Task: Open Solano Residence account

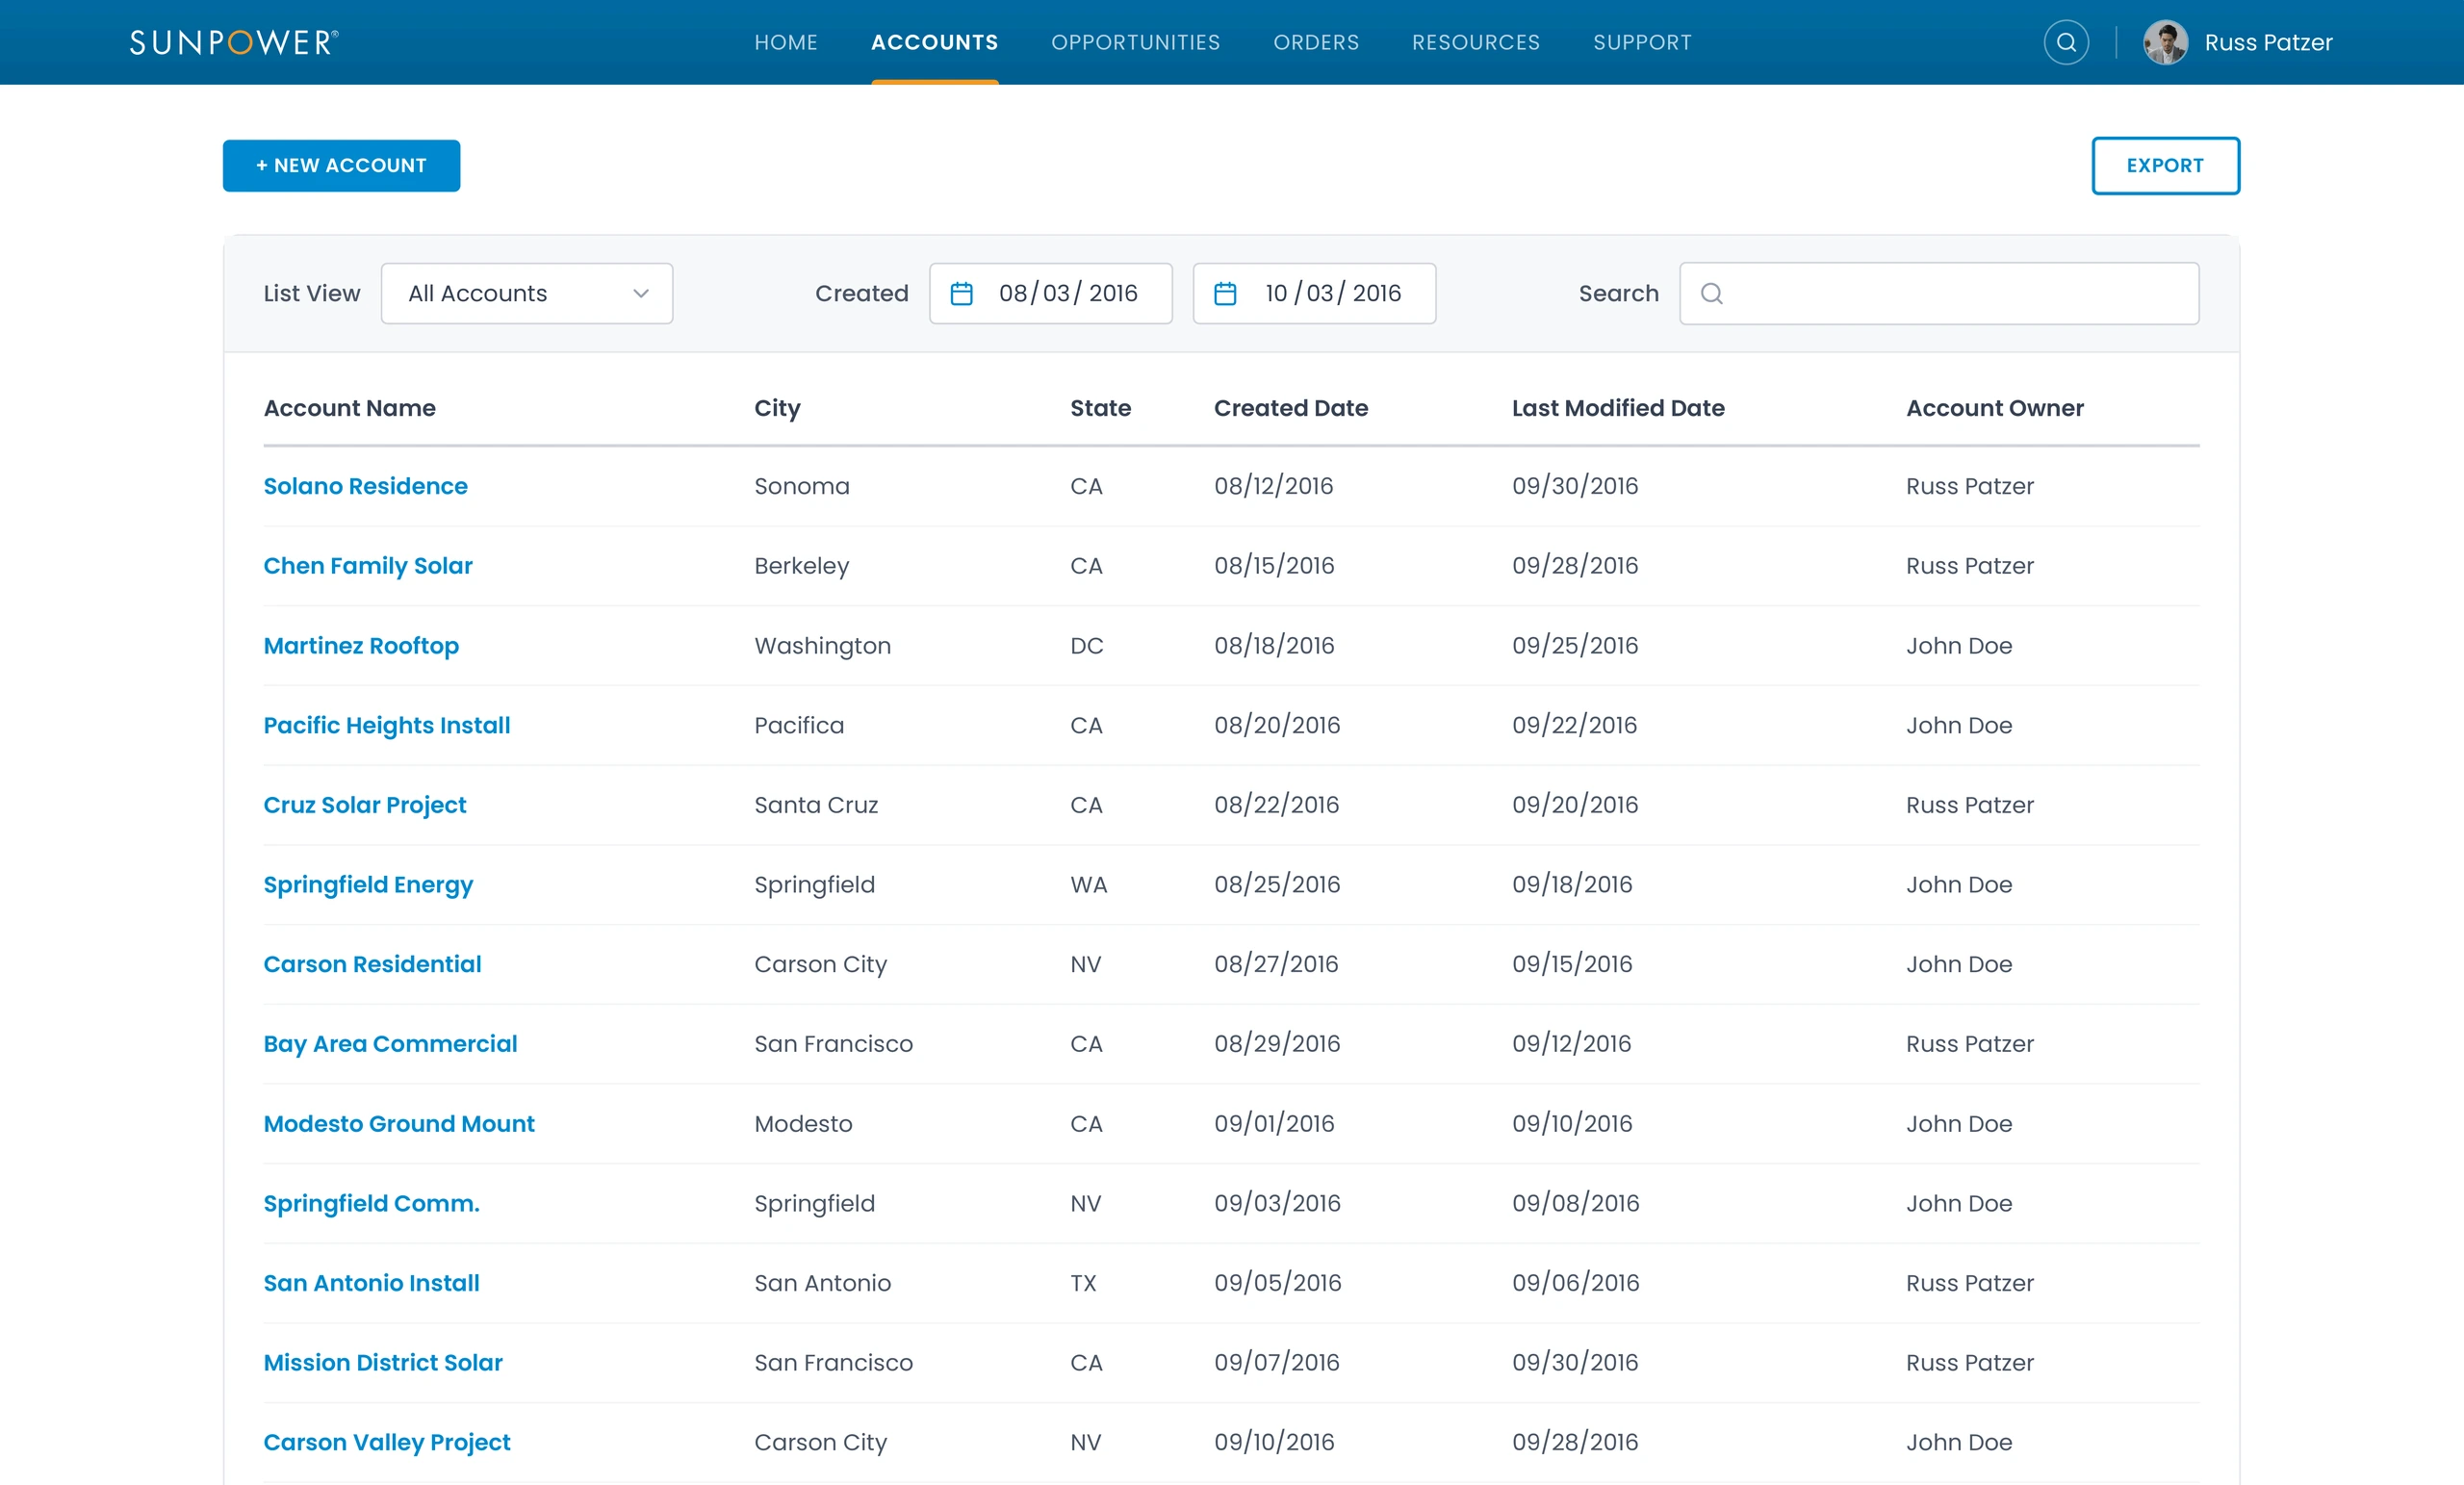Action: (365, 486)
